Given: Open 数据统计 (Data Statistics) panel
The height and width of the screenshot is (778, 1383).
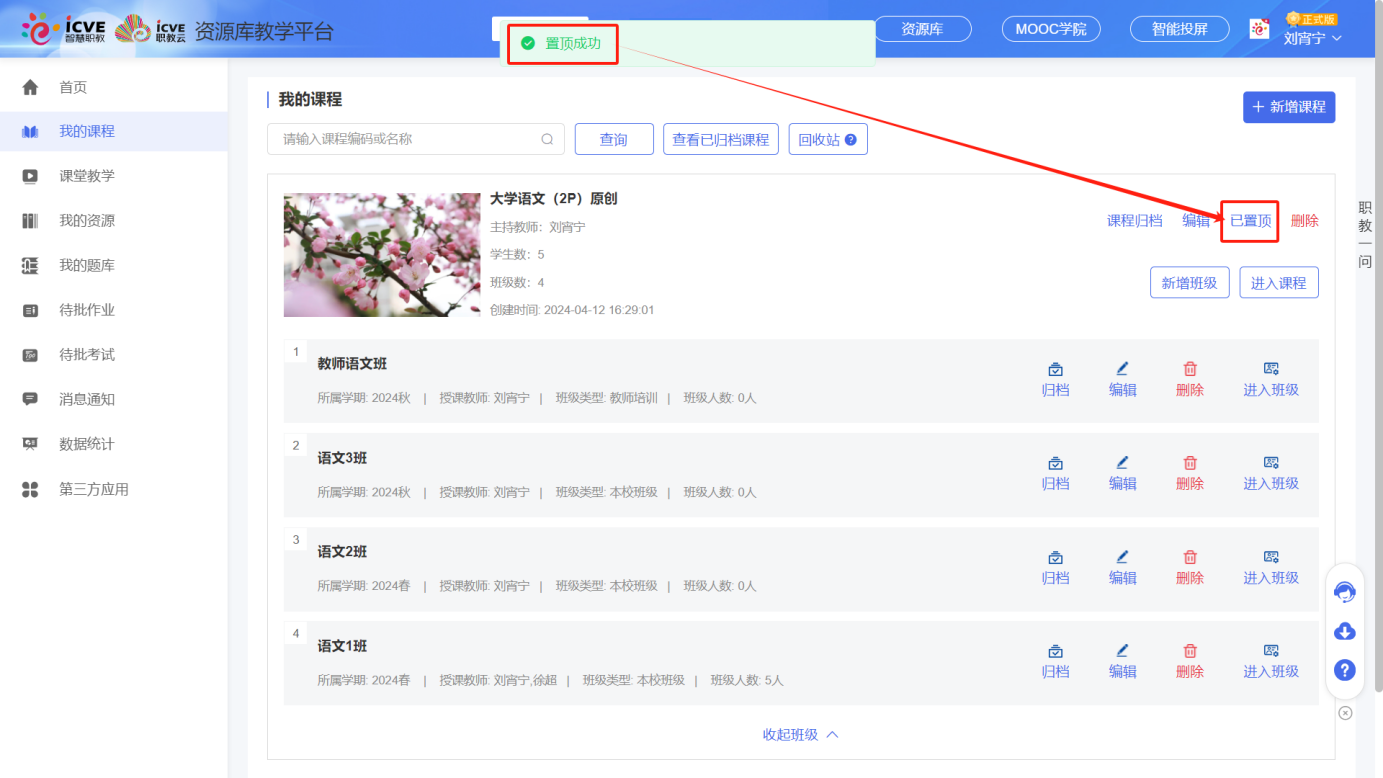Looking at the screenshot, I should coord(70,443).
